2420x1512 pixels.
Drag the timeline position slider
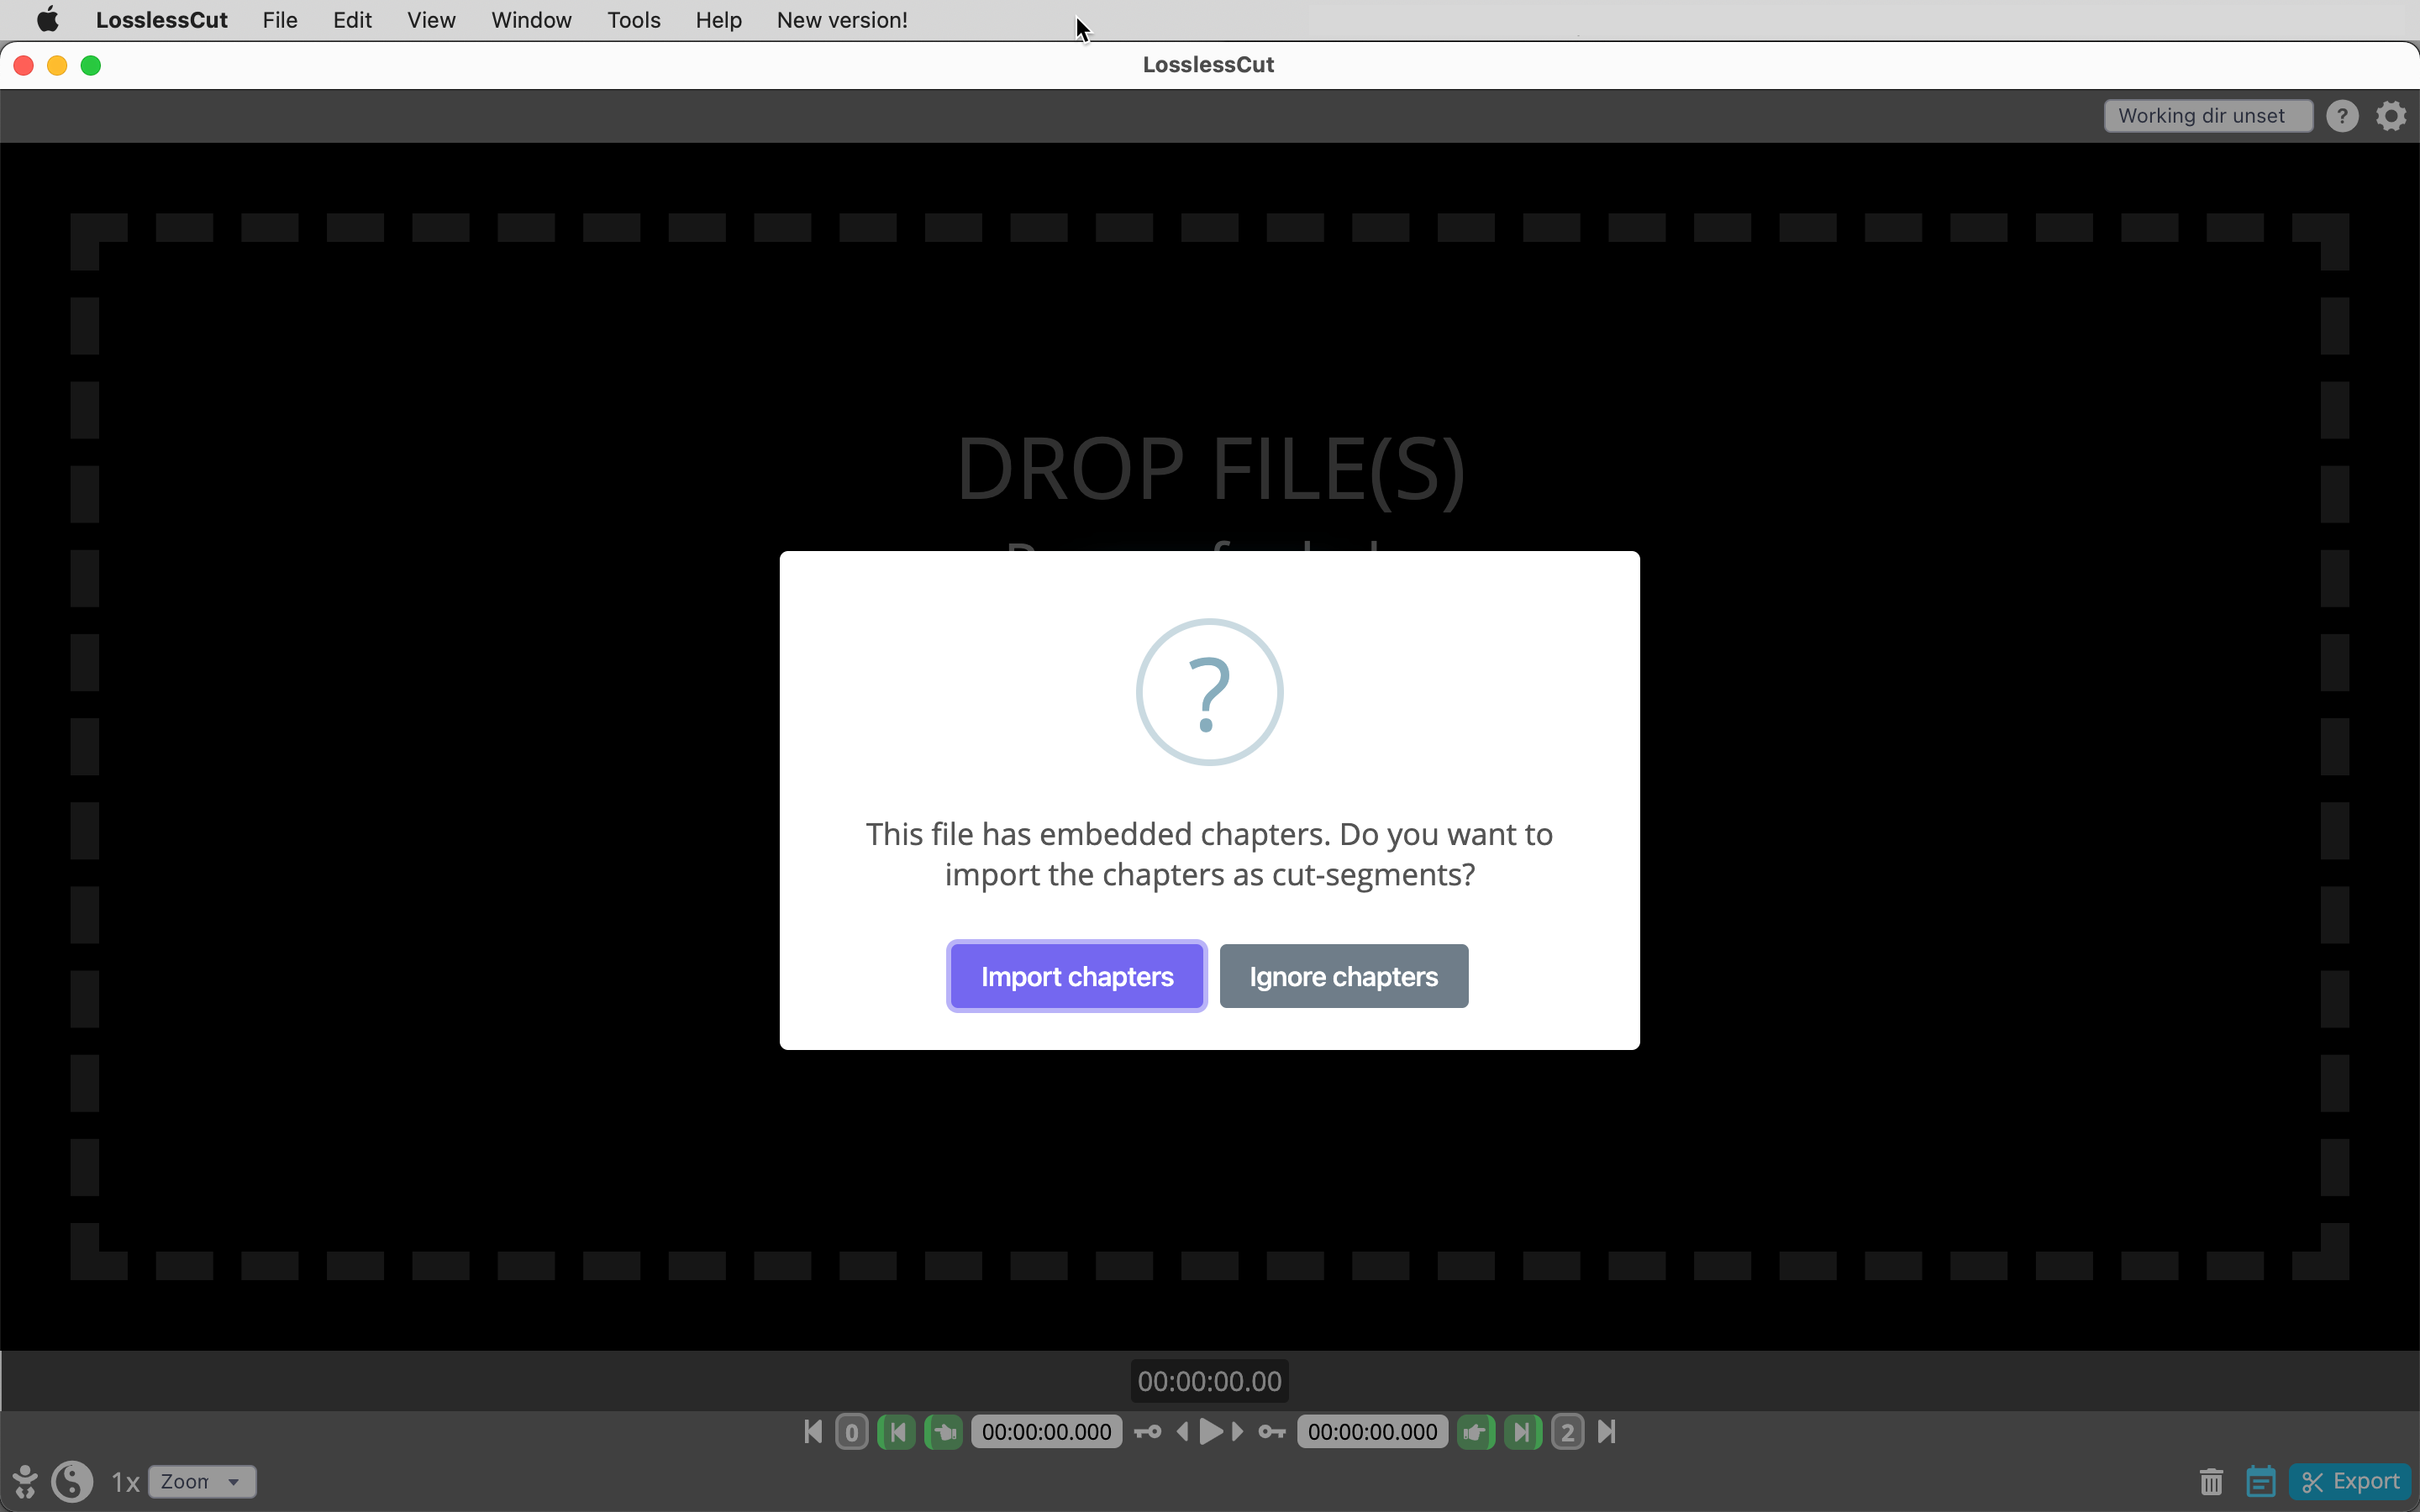click(x=1209, y=1381)
